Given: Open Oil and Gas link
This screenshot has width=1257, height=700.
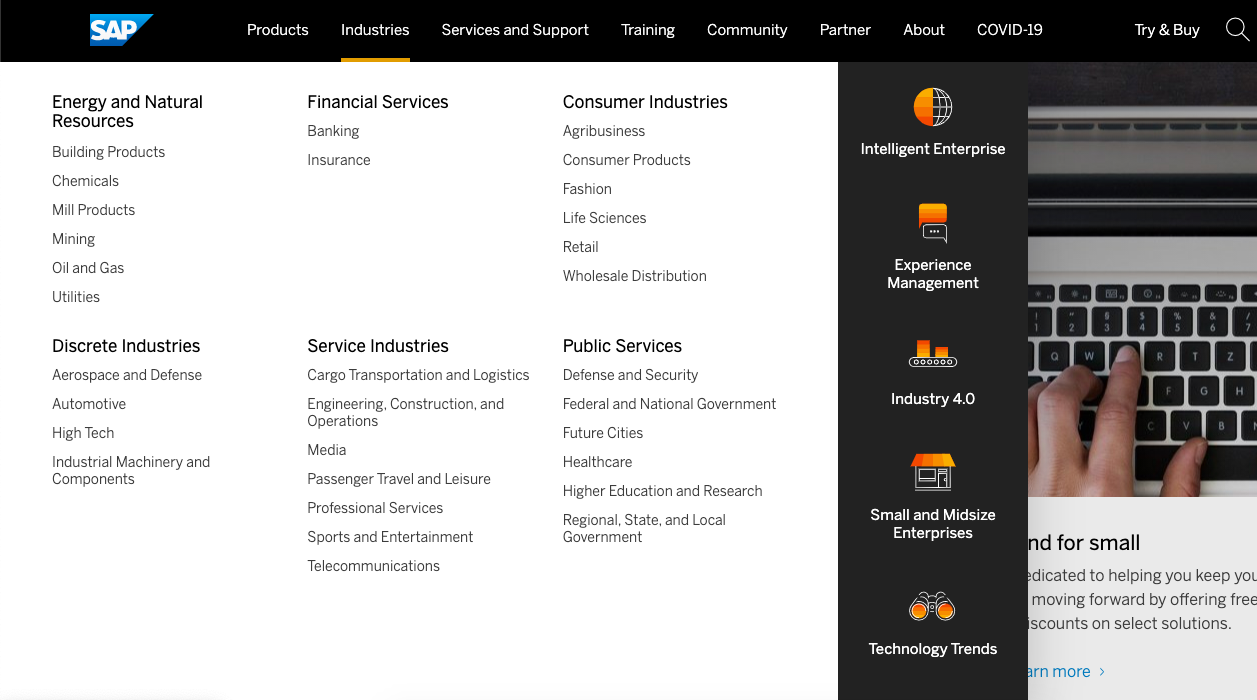Looking at the screenshot, I should click(x=88, y=268).
